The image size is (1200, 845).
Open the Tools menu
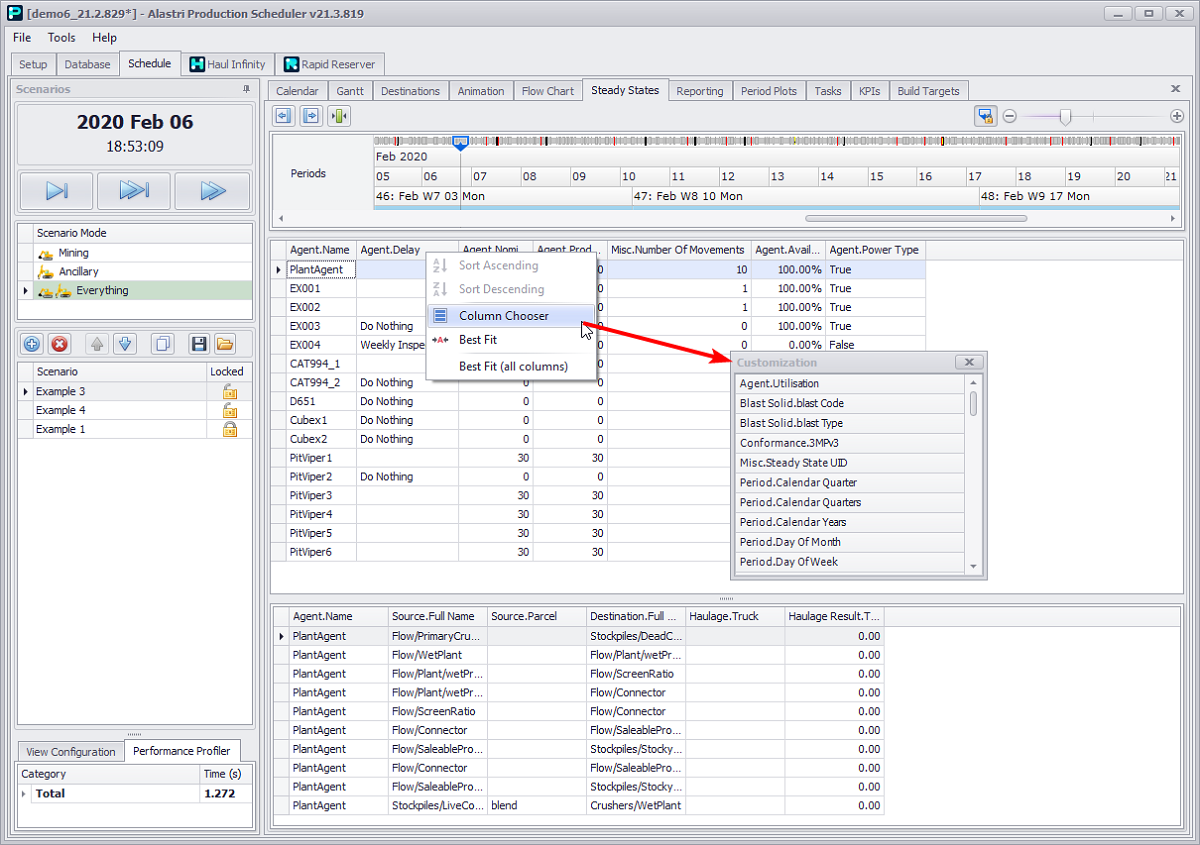point(61,37)
